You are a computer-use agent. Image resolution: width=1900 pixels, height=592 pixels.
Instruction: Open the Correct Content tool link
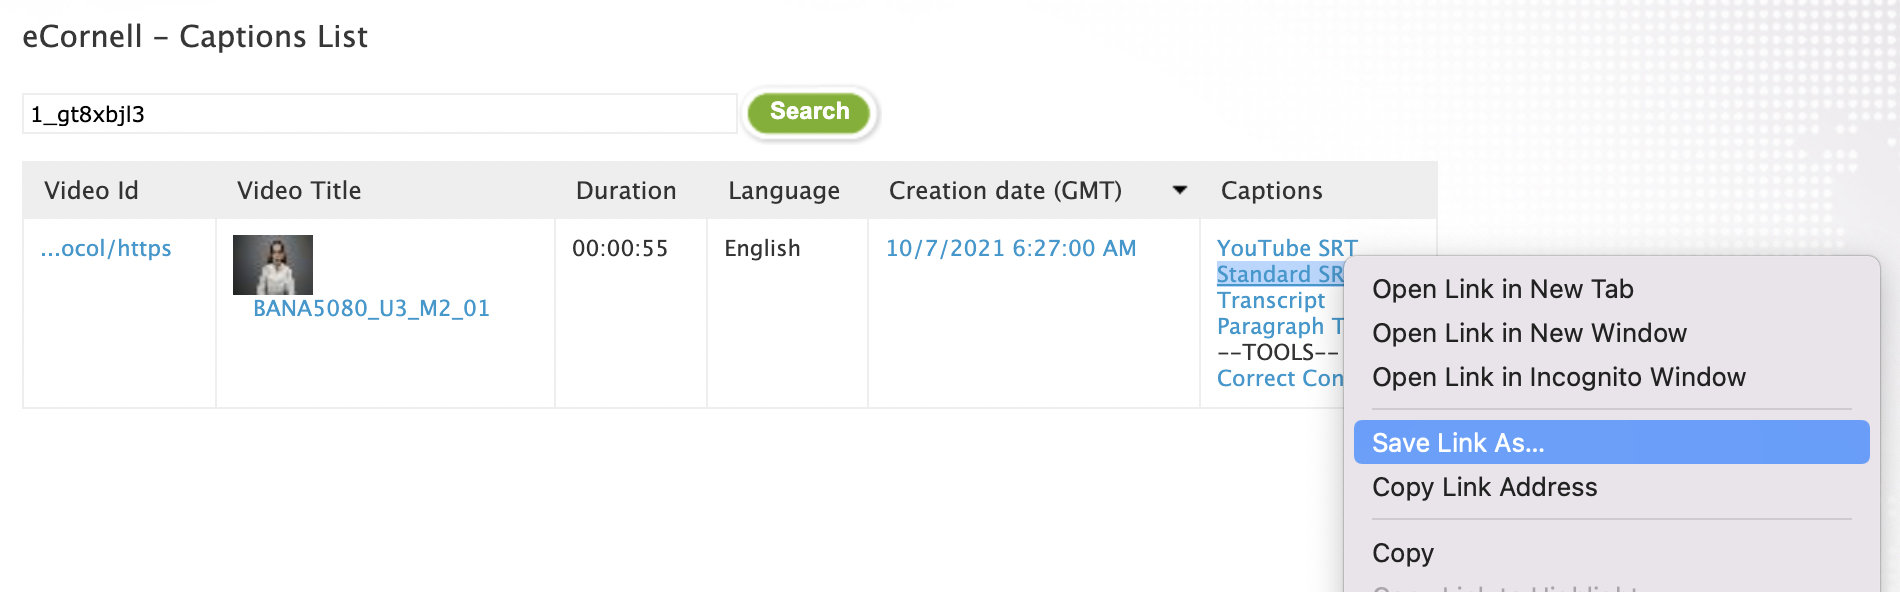[1280, 378]
